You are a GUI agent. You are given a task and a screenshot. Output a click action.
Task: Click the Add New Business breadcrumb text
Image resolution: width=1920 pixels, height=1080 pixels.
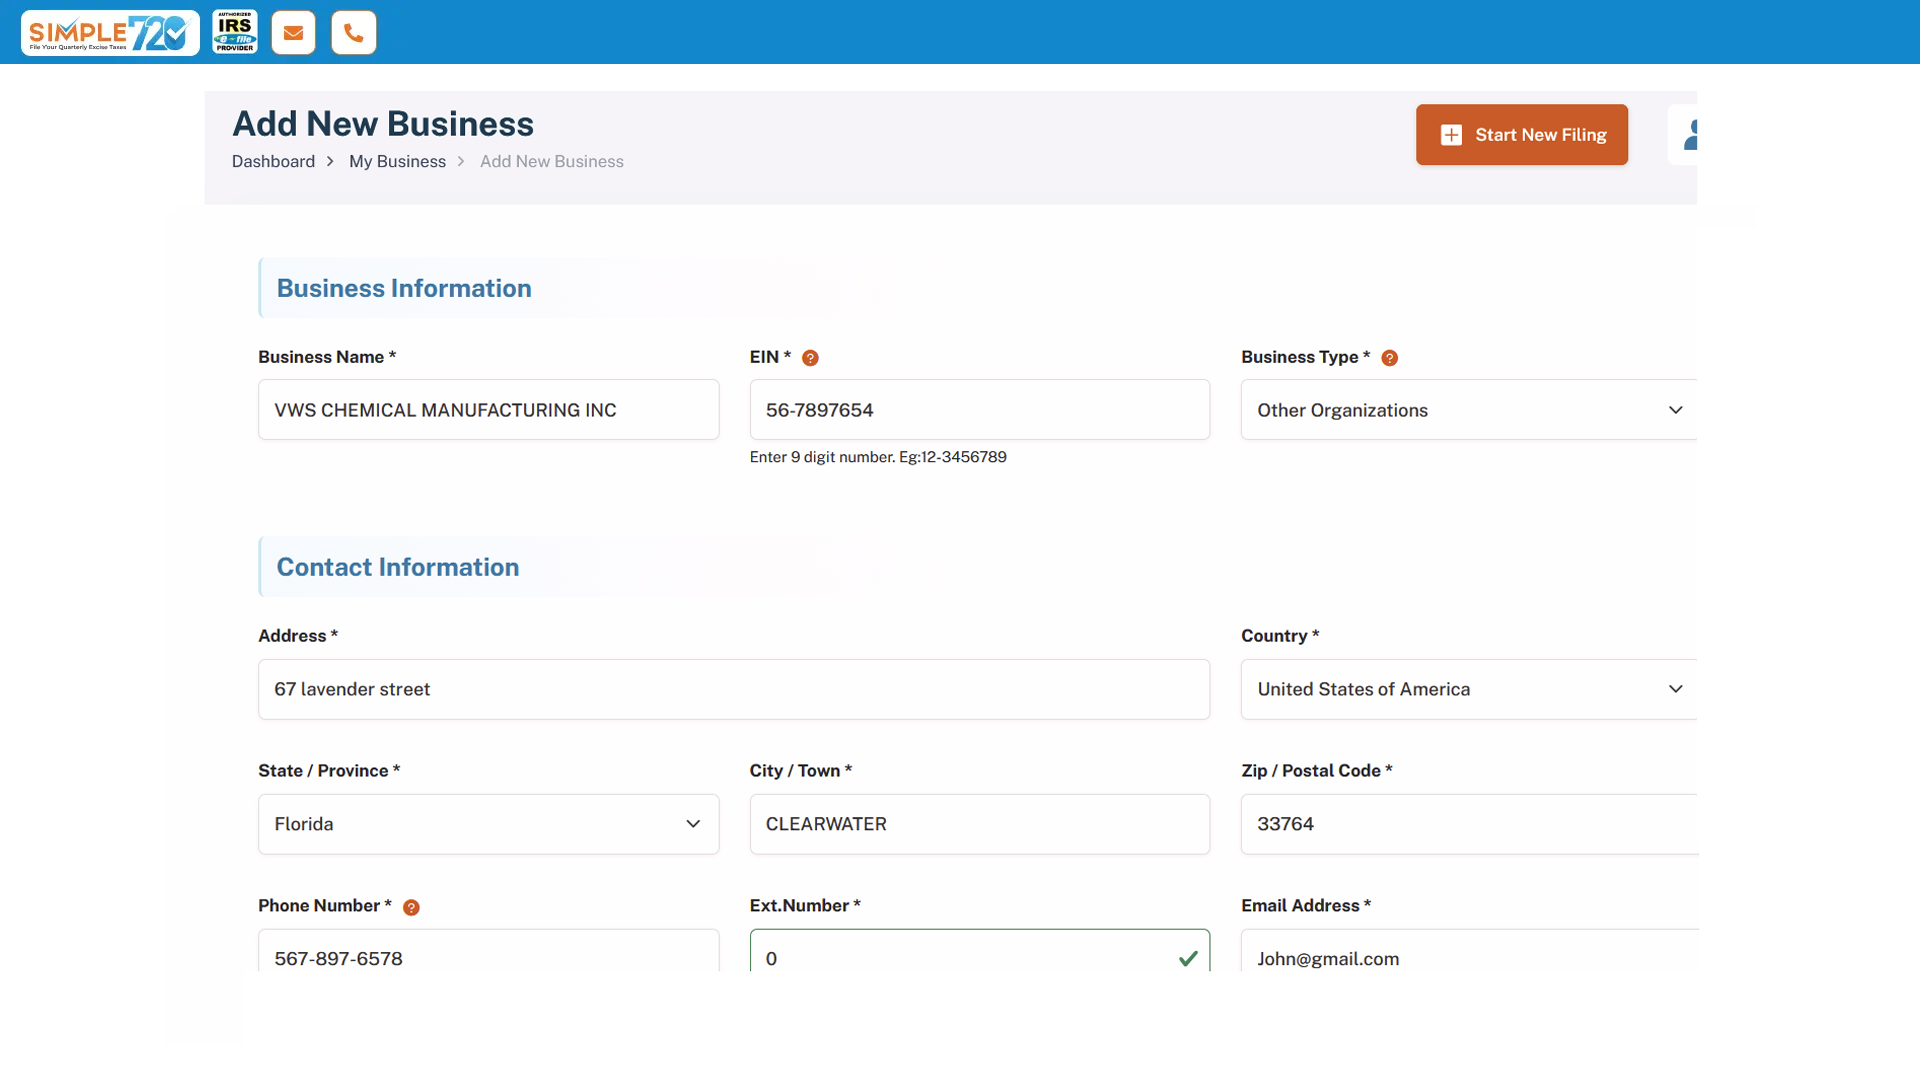551,161
